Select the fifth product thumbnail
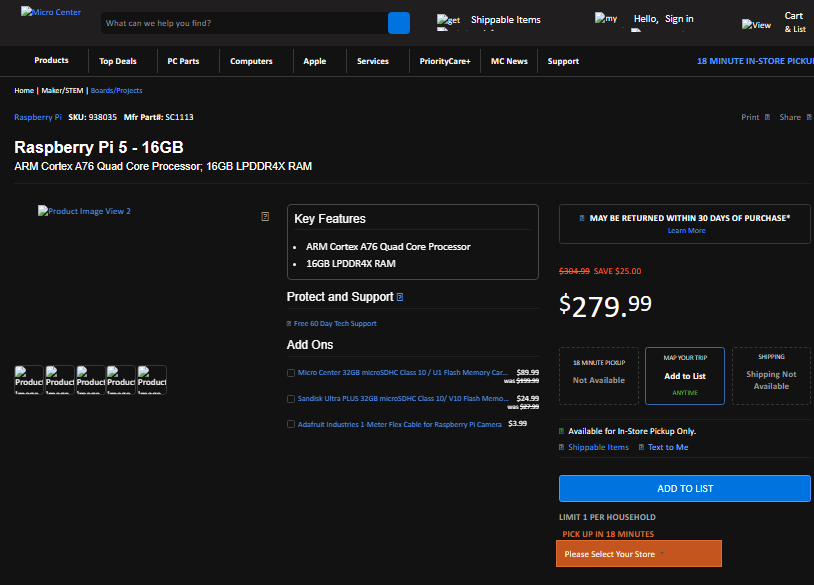The image size is (814, 585). pyautogui.click(x=152, y=380)
